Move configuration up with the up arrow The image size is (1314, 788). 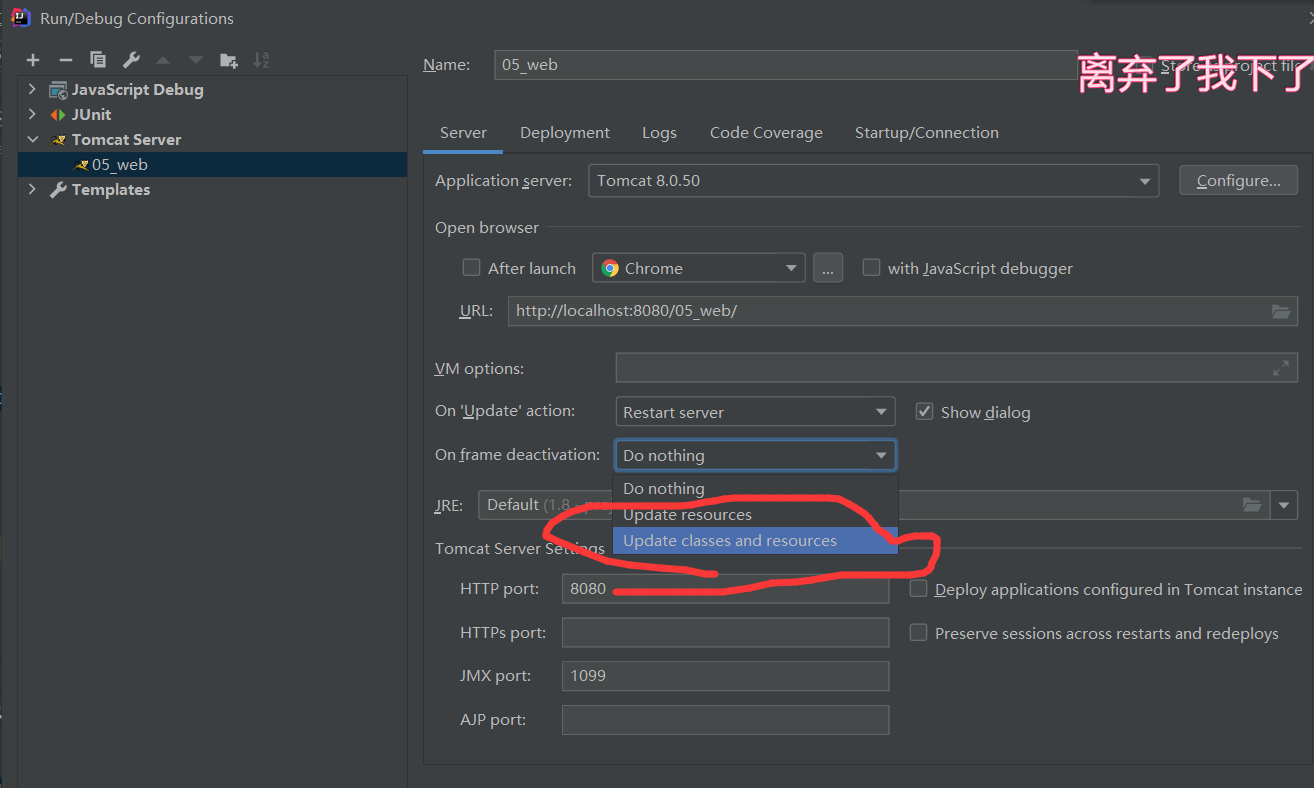[163, 60]
